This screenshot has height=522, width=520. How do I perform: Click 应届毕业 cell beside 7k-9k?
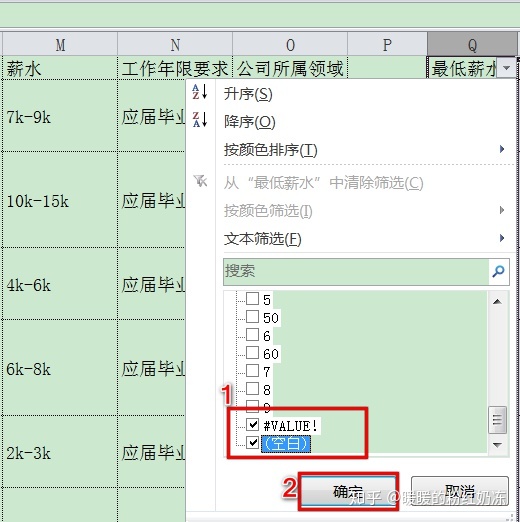(x=152, y=116)
